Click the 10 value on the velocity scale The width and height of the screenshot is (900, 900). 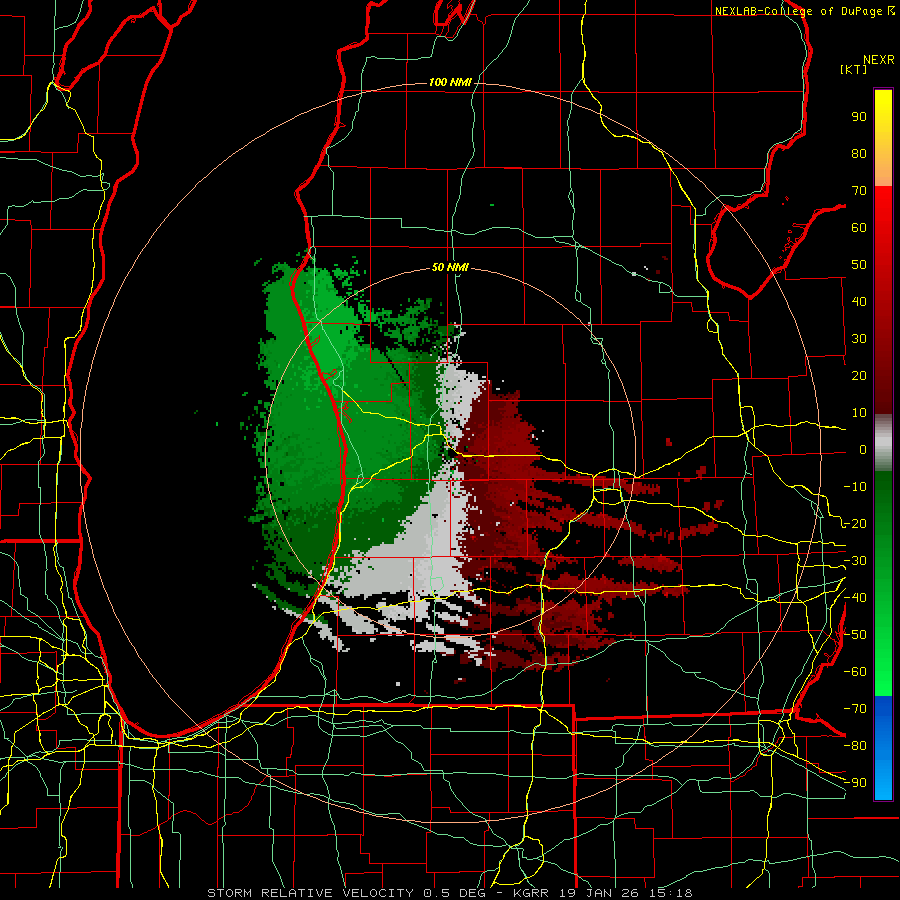click(x=859, y=413)
